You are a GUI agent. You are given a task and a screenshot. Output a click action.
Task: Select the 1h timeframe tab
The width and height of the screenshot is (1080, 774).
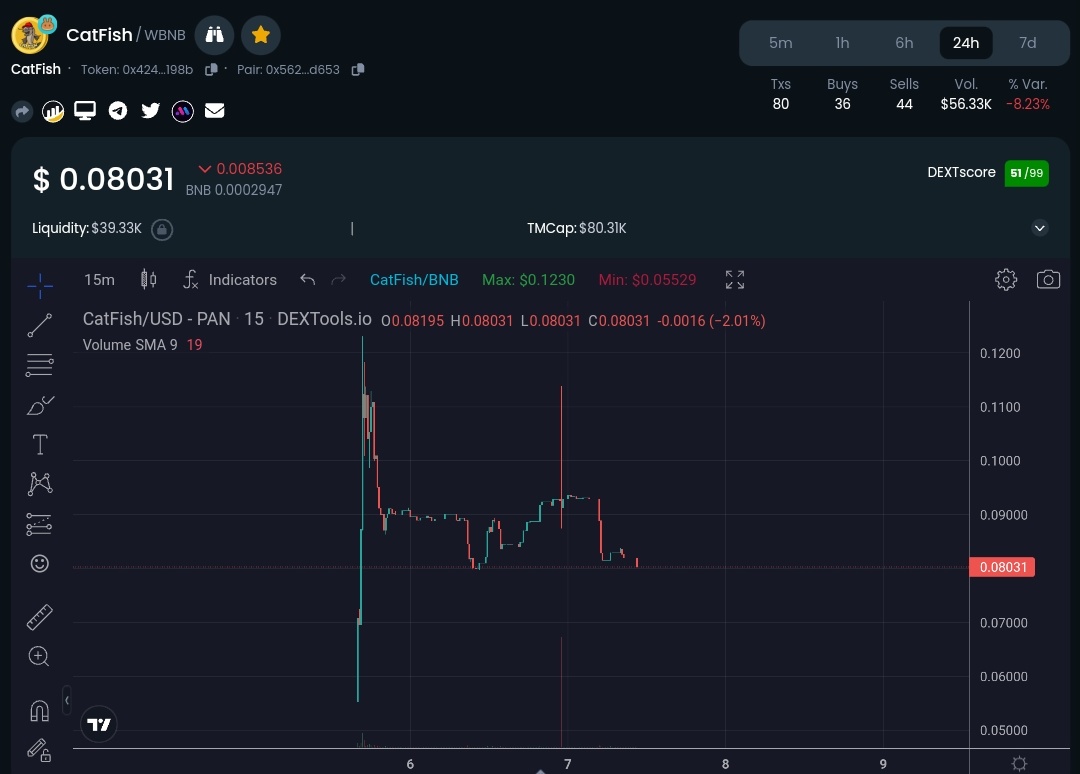click(x=842, y=43)
